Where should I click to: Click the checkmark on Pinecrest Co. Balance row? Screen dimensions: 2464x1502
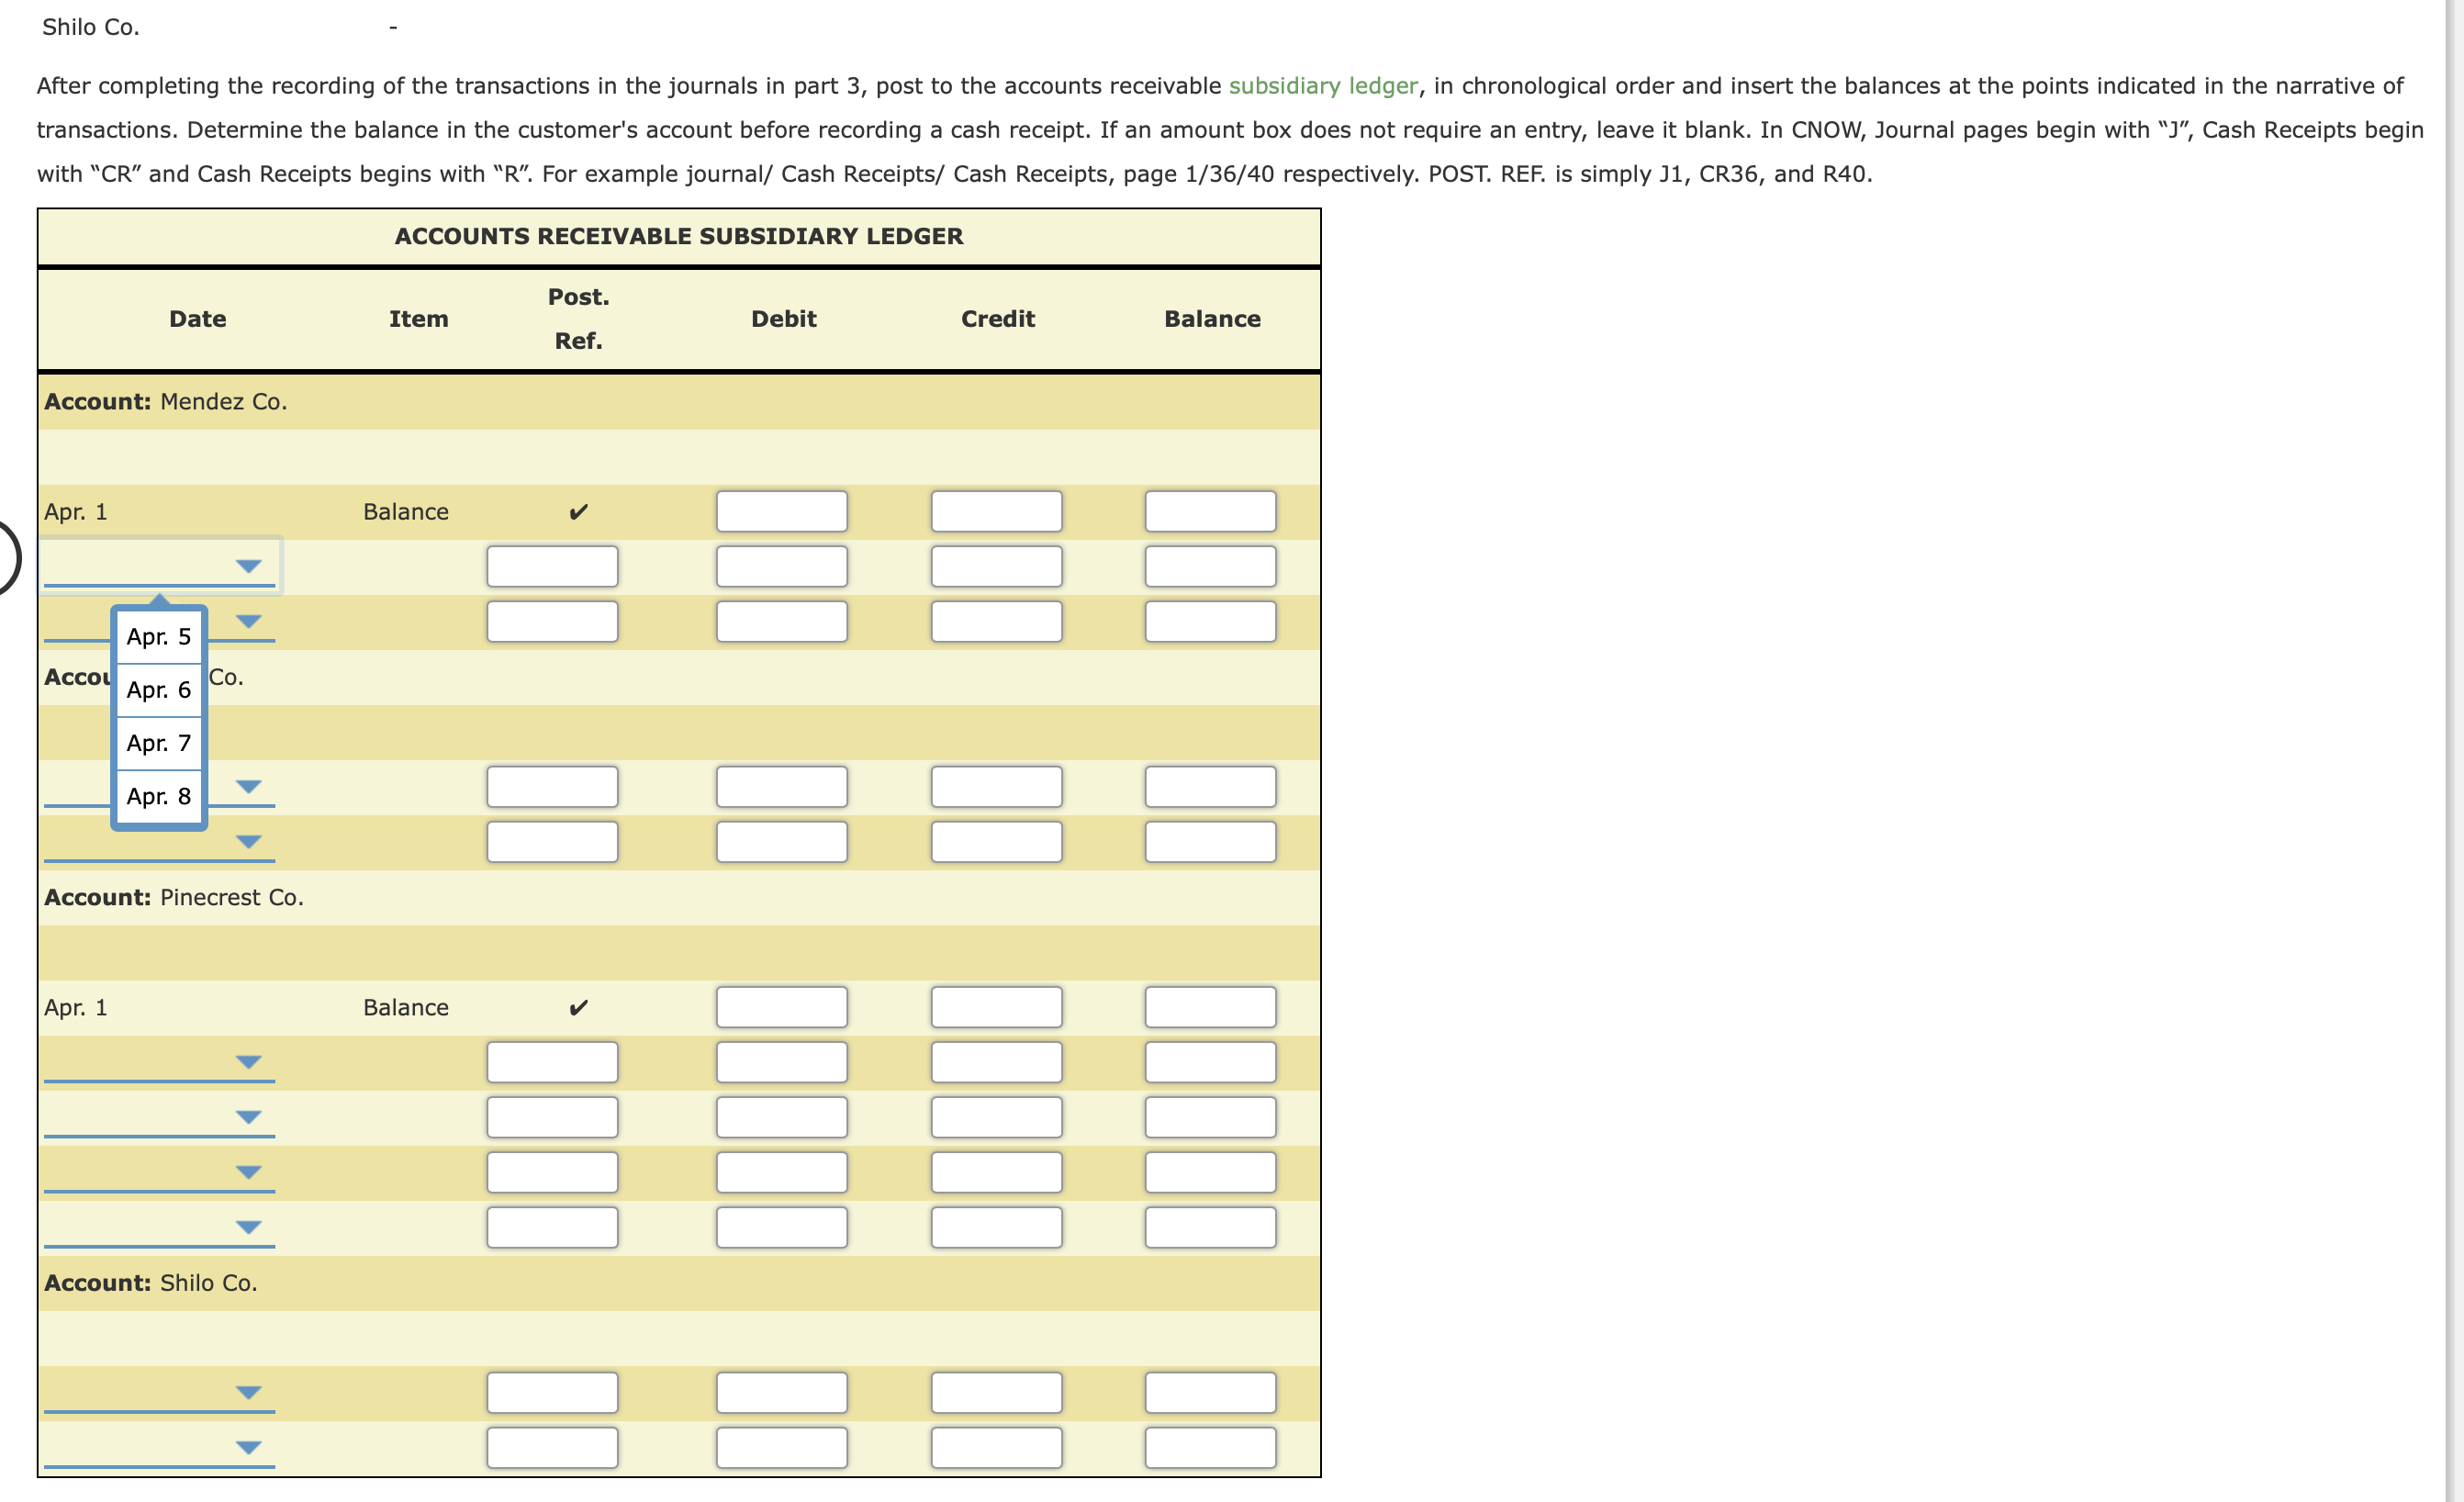[578, 1007]
